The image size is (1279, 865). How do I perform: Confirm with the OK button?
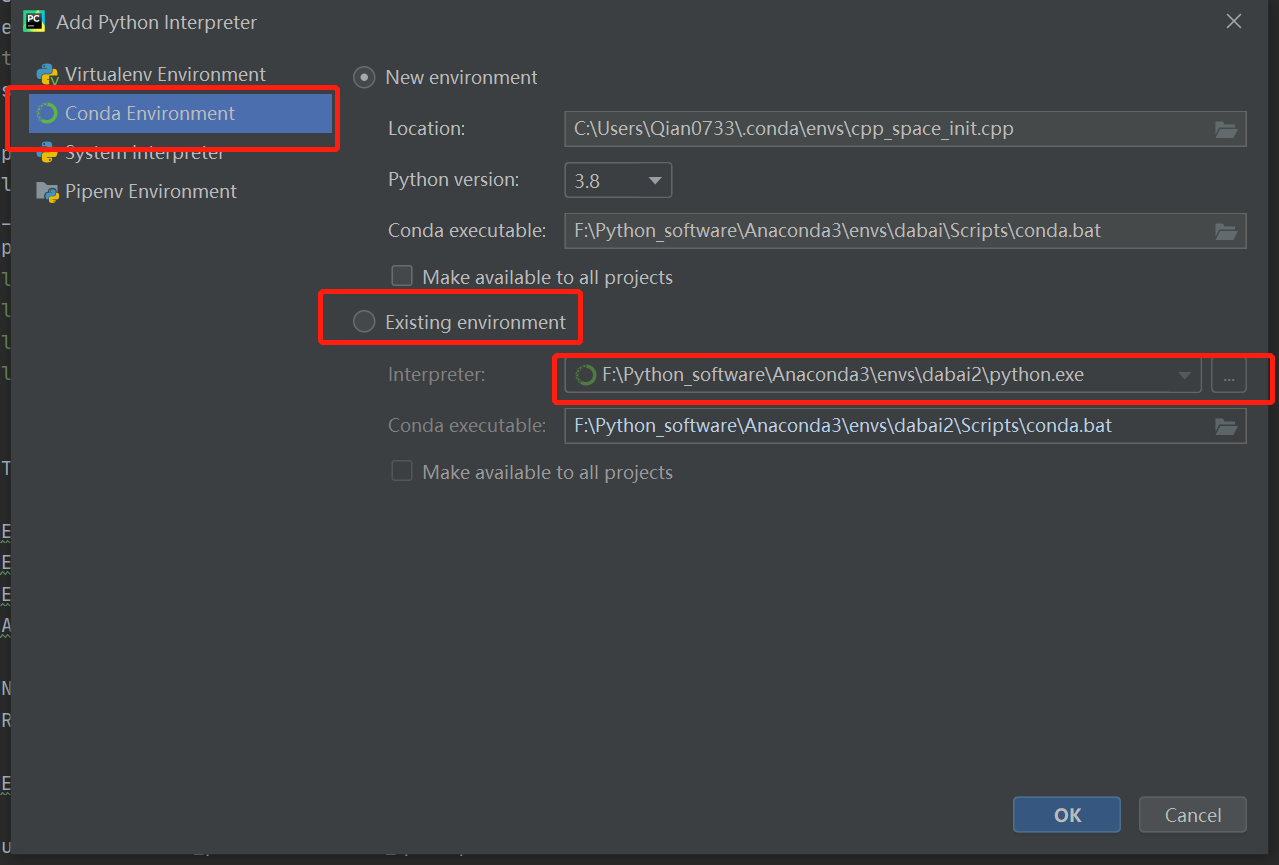click(1067, 815)
